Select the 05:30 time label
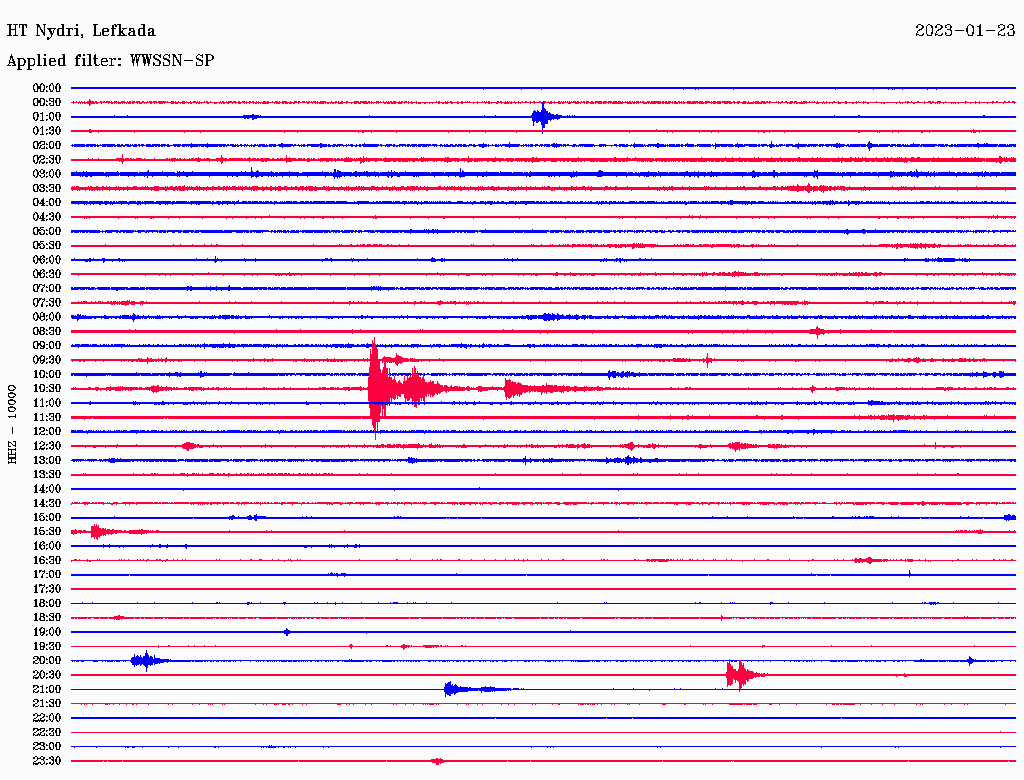 (x=47, y=246)
